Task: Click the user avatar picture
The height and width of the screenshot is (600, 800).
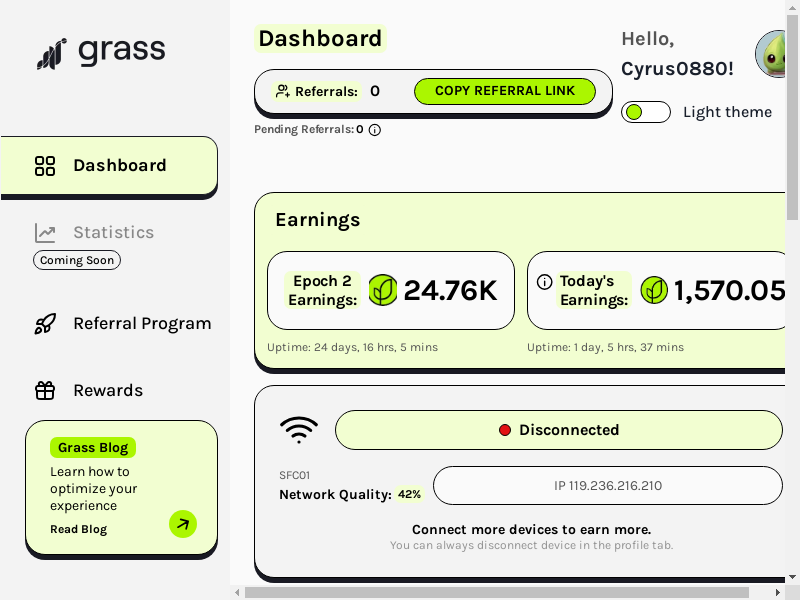Action: coord(770,54)
